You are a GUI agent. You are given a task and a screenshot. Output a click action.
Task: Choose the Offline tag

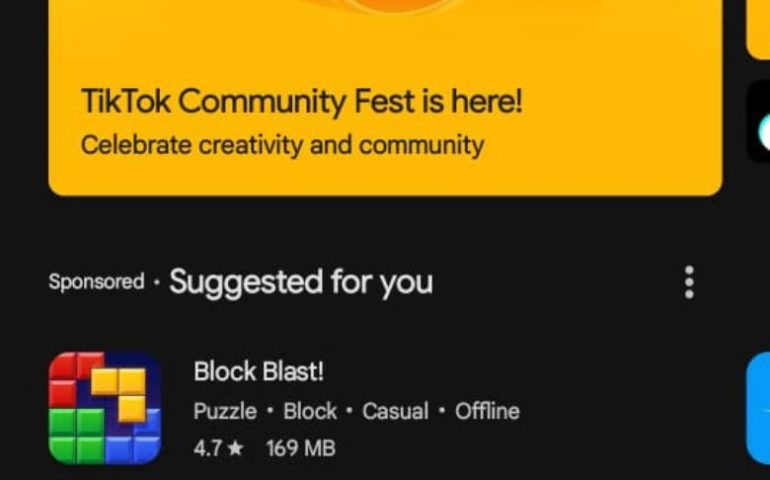[x=487, y=411]
